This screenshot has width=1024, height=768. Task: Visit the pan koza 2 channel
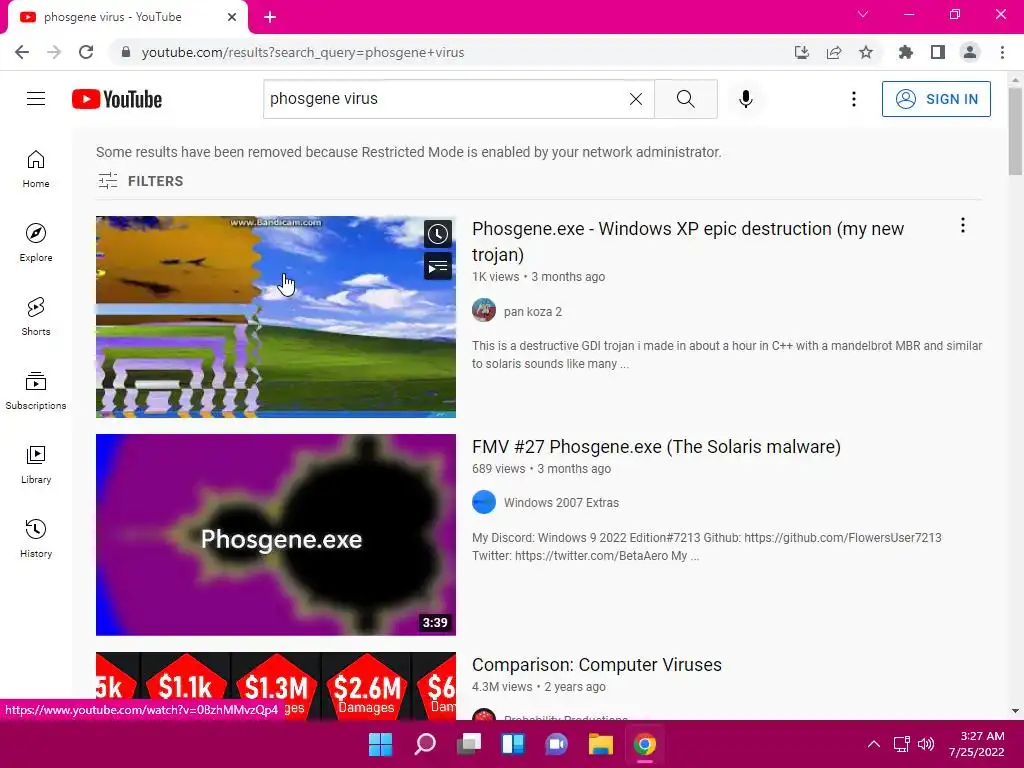533,312
